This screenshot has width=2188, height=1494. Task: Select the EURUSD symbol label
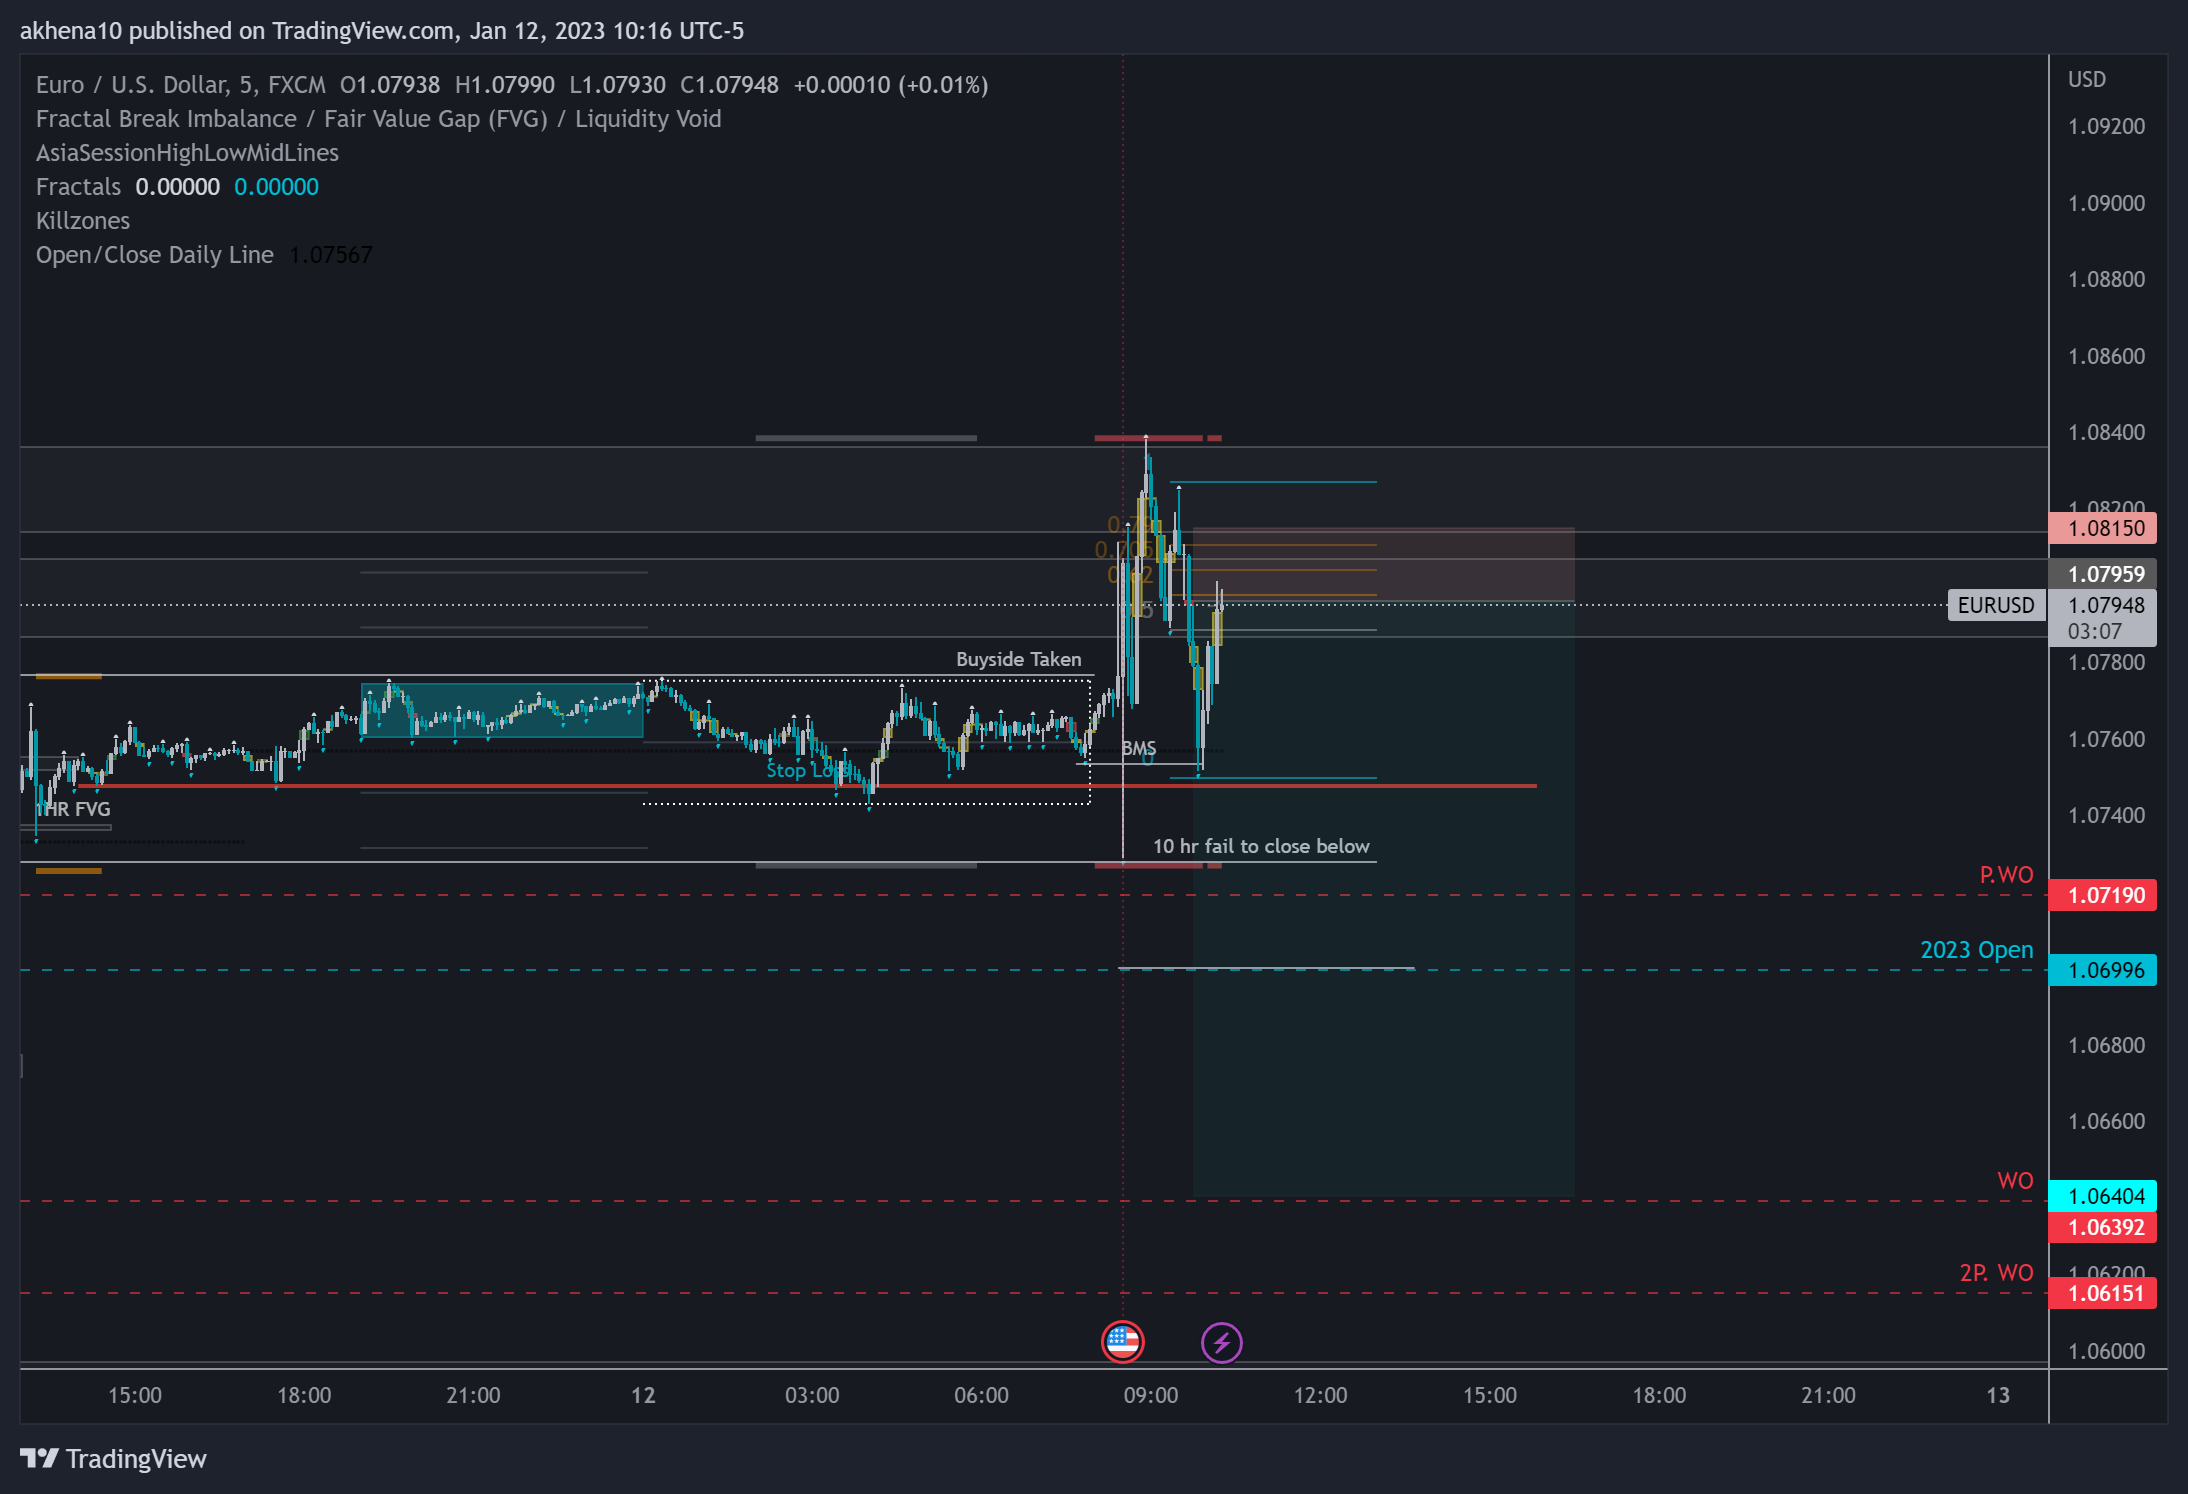pos(1996,605)
